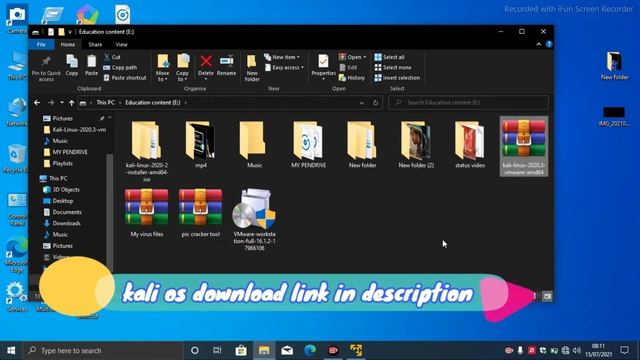Viewport: 640px width, 360px height.
Task: Click the Search Education content field
Action: tap(468, 102)
